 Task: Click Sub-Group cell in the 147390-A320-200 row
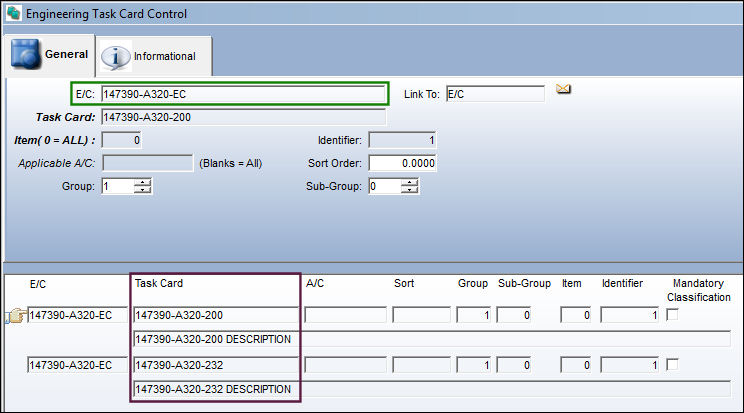point(514,315)
